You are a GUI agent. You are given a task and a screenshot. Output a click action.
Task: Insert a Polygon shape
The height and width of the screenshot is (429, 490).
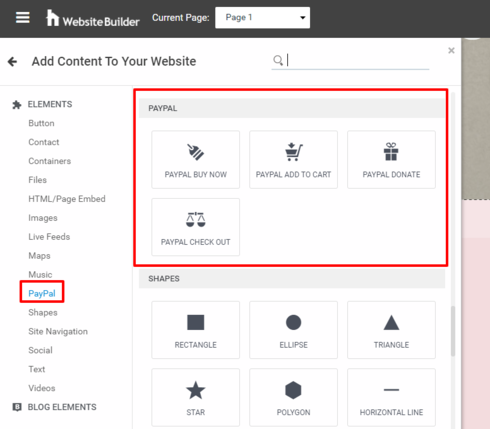293,397
